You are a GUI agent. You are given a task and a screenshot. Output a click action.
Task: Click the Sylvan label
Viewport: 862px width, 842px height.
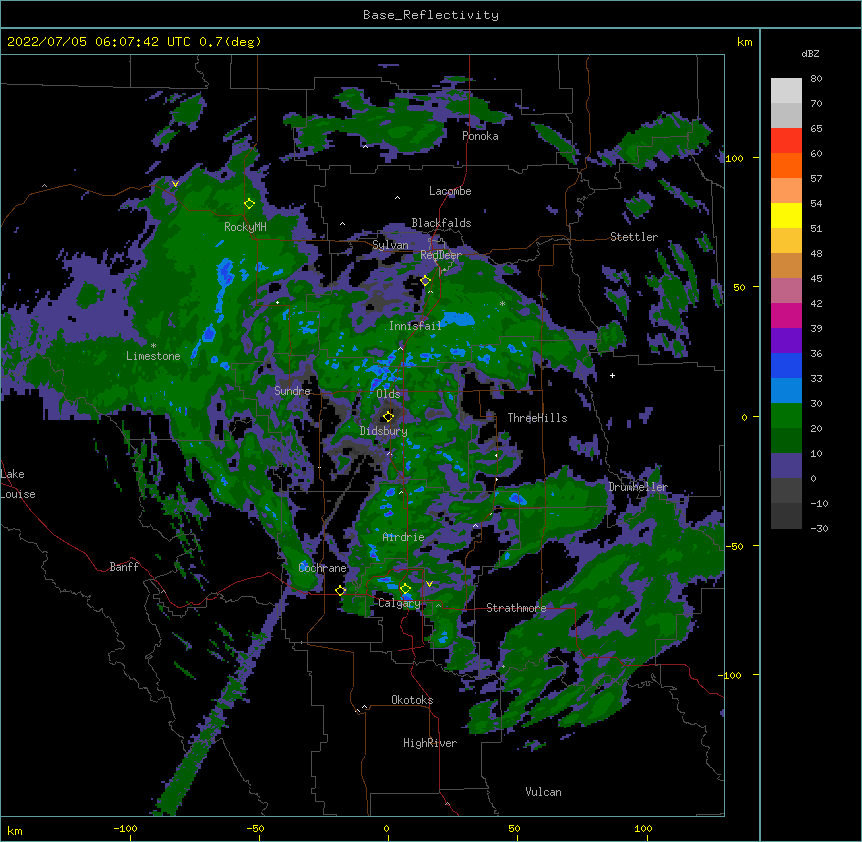click(x=390, y=245)
